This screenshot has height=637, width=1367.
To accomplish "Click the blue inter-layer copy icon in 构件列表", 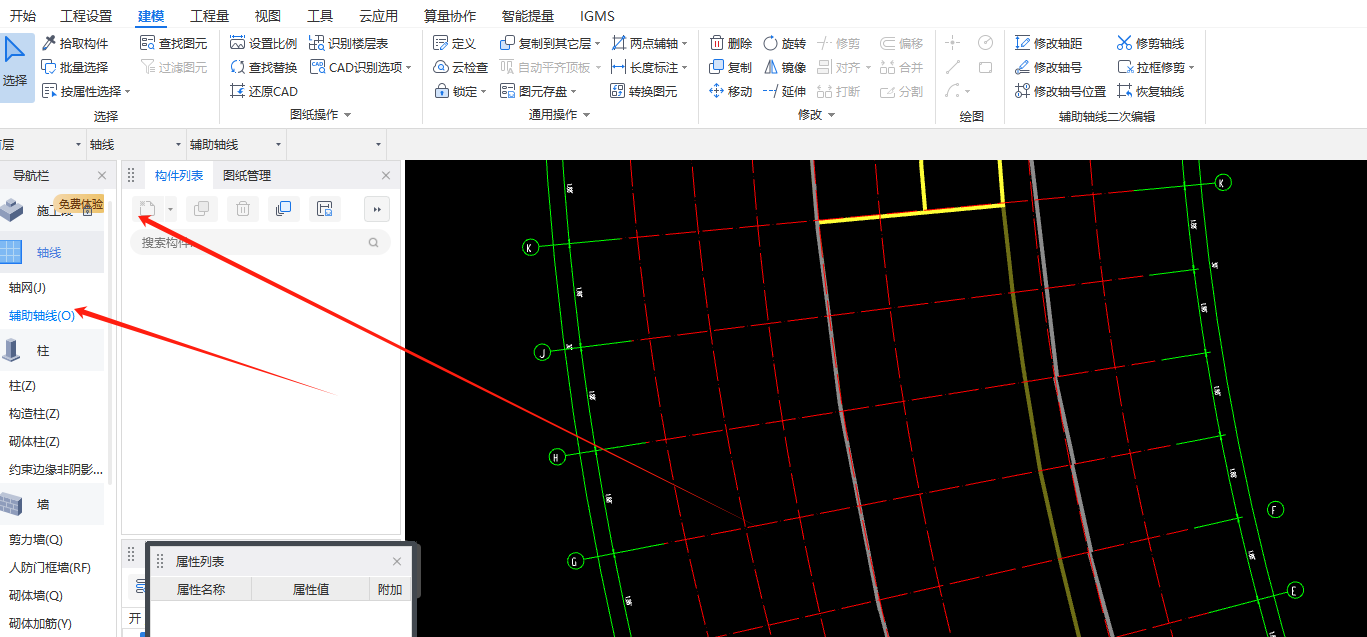I will (283, 209).
